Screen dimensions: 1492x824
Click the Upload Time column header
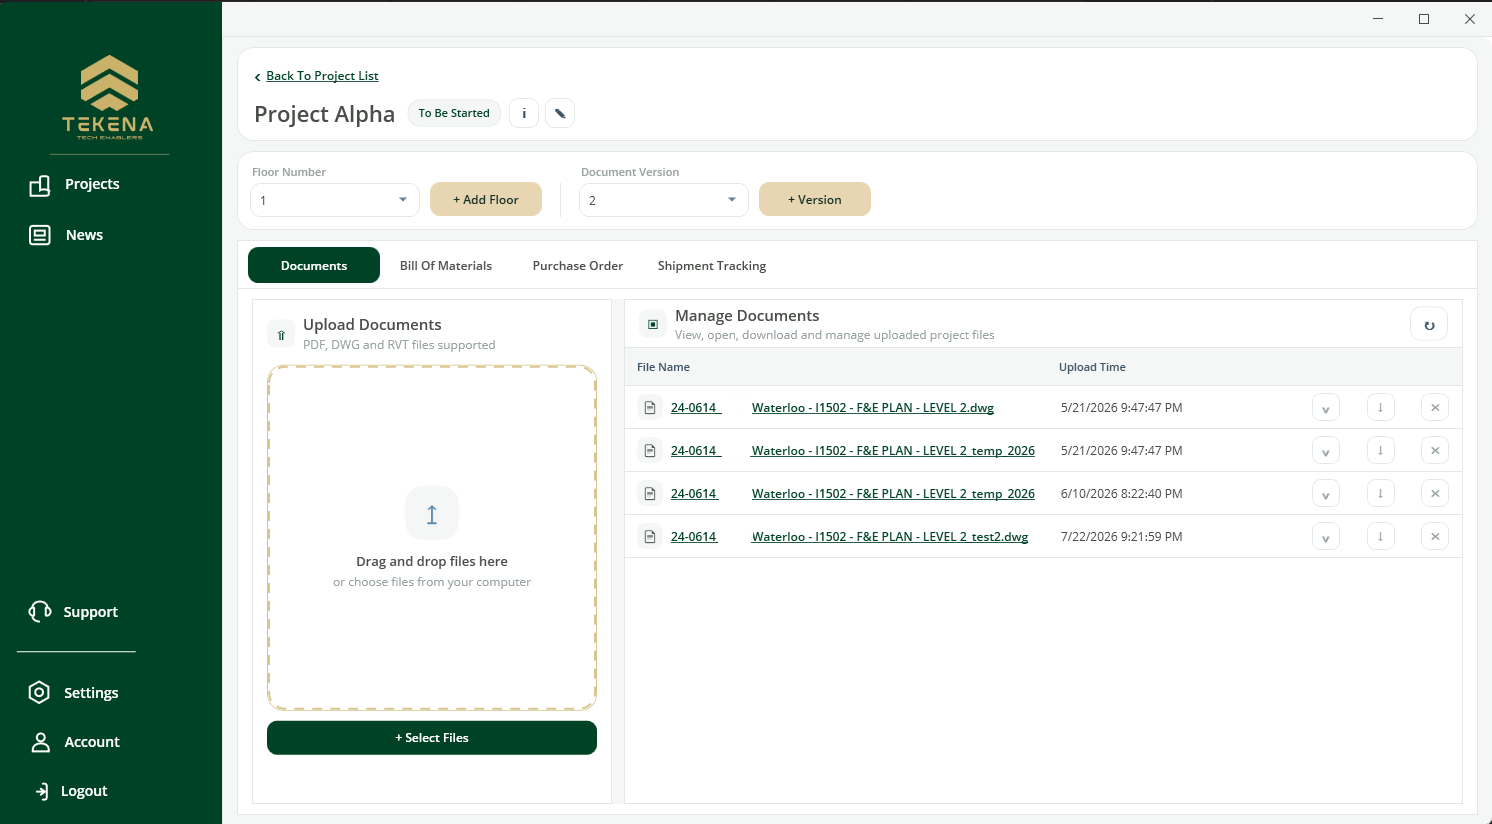pyautogui.click(x=1092, y=367)
